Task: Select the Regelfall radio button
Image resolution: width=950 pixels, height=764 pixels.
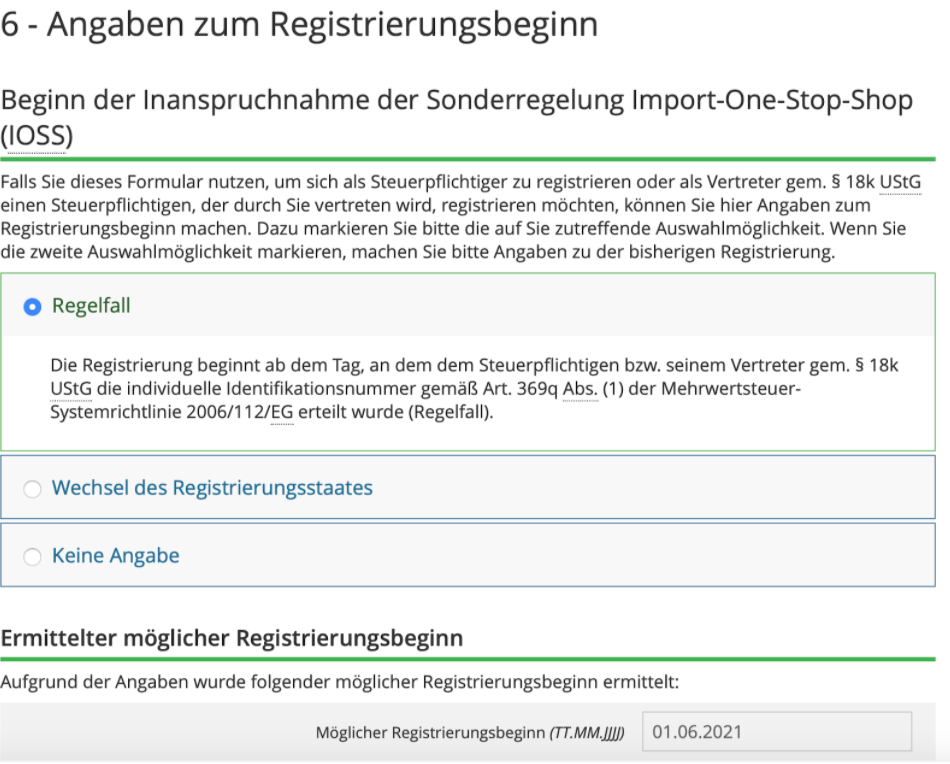Action: point(32,307)
